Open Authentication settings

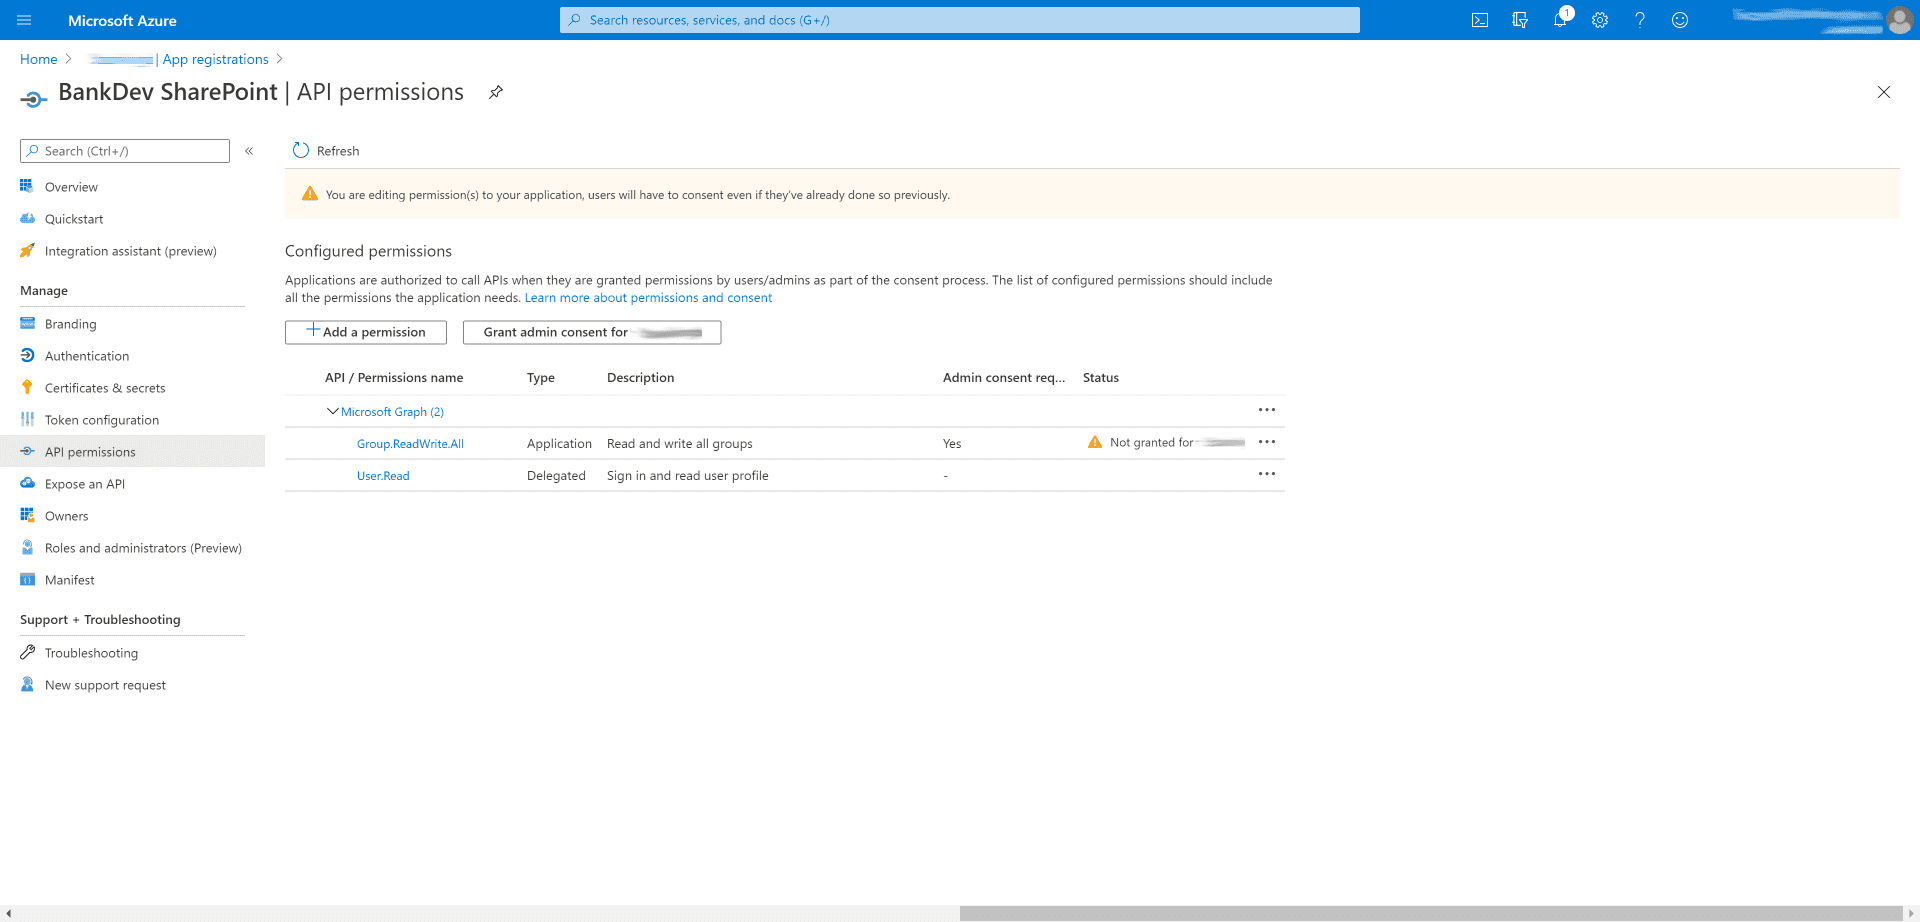point(86,356)
